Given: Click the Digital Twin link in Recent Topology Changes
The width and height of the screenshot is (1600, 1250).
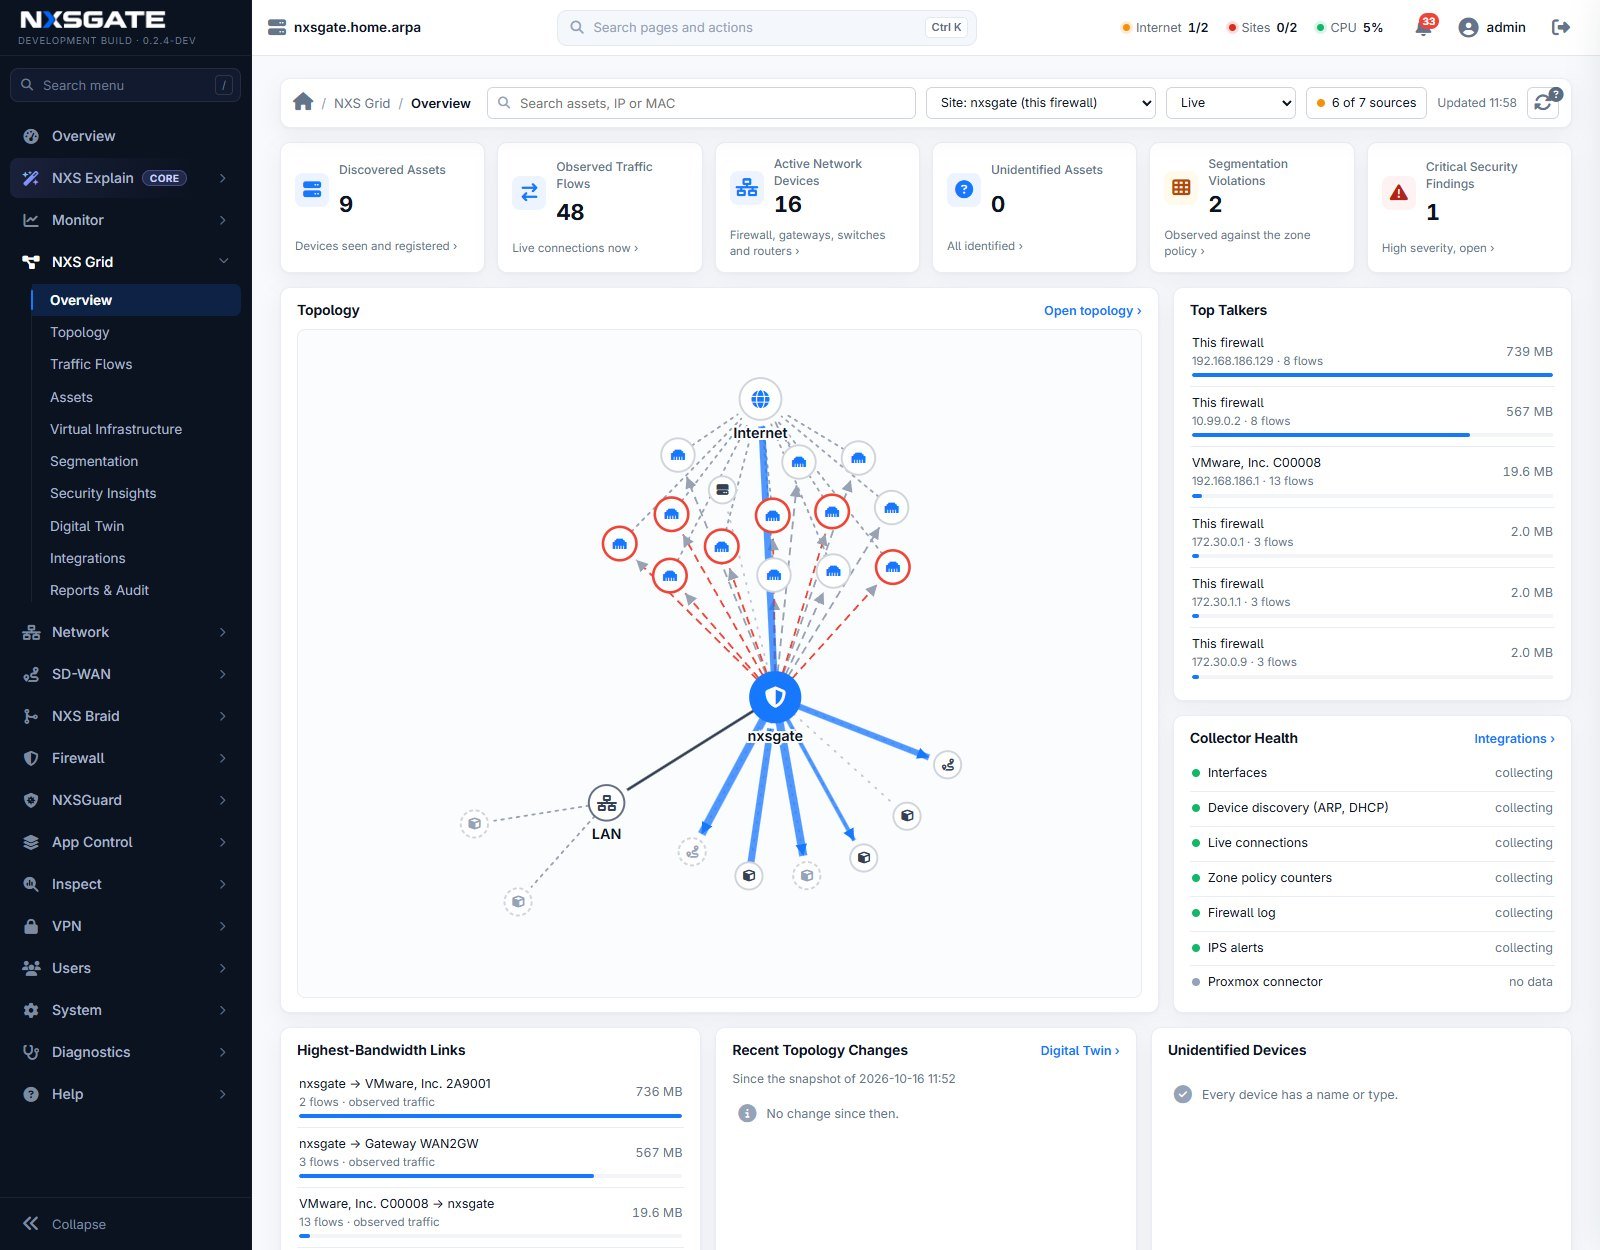Looking at the screenshot, I should click(1080, 1051).
